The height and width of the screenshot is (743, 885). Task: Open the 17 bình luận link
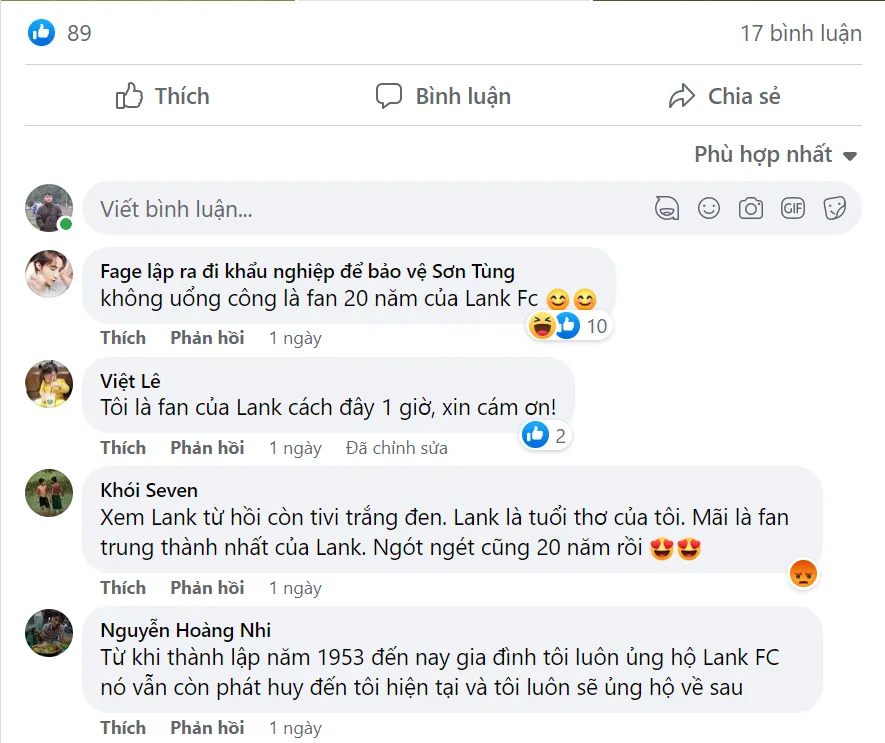(x=799, y=32)
